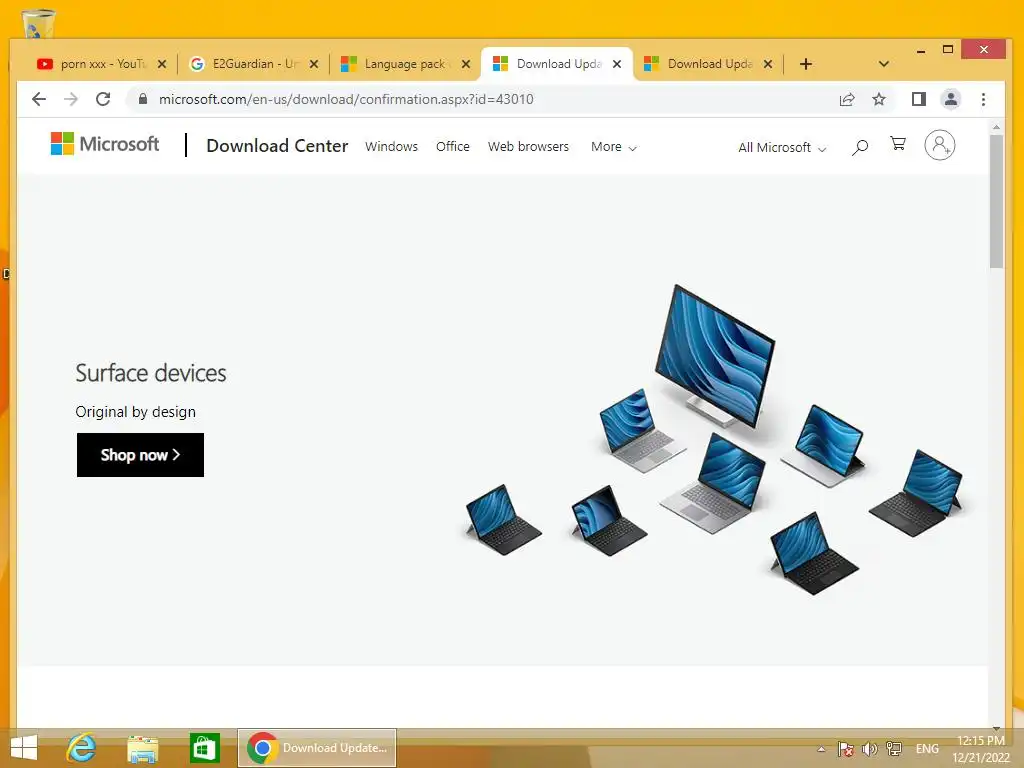Reload the current page
The width and height of the screenshot is (1024, 768).
pyautogui.click(x=103, y=99)
